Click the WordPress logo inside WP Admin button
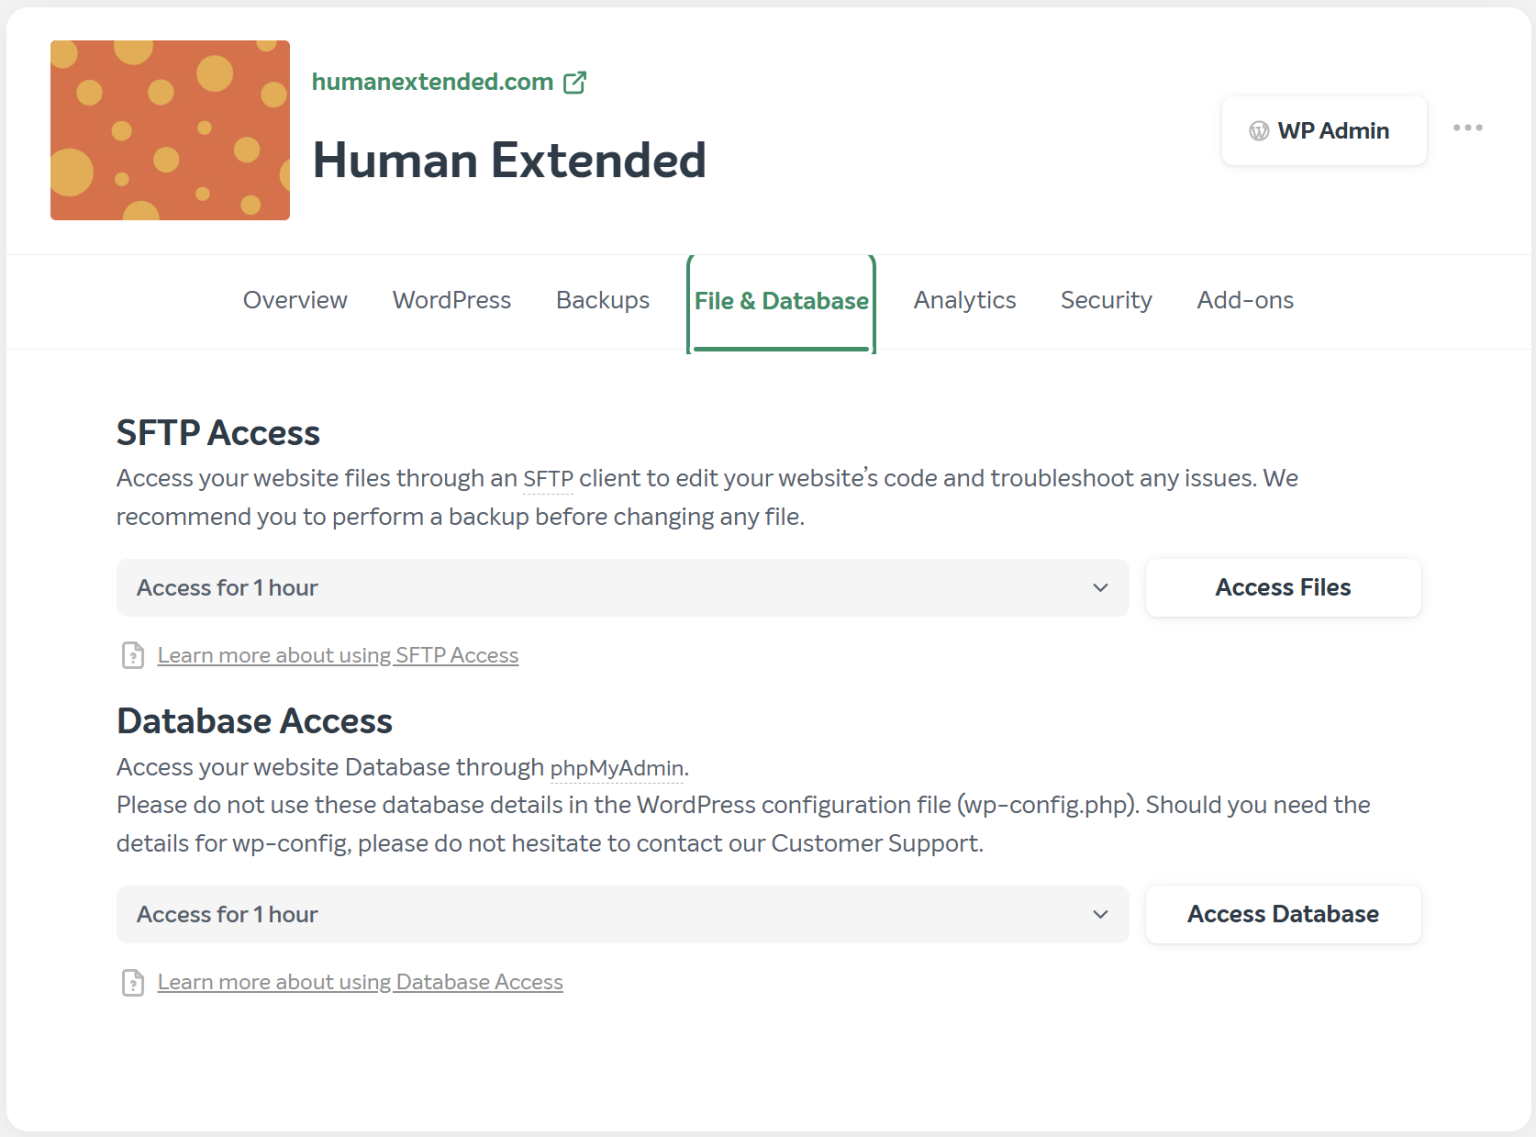Screen dimensions: 1536x1137 (x=1258, y=130)
